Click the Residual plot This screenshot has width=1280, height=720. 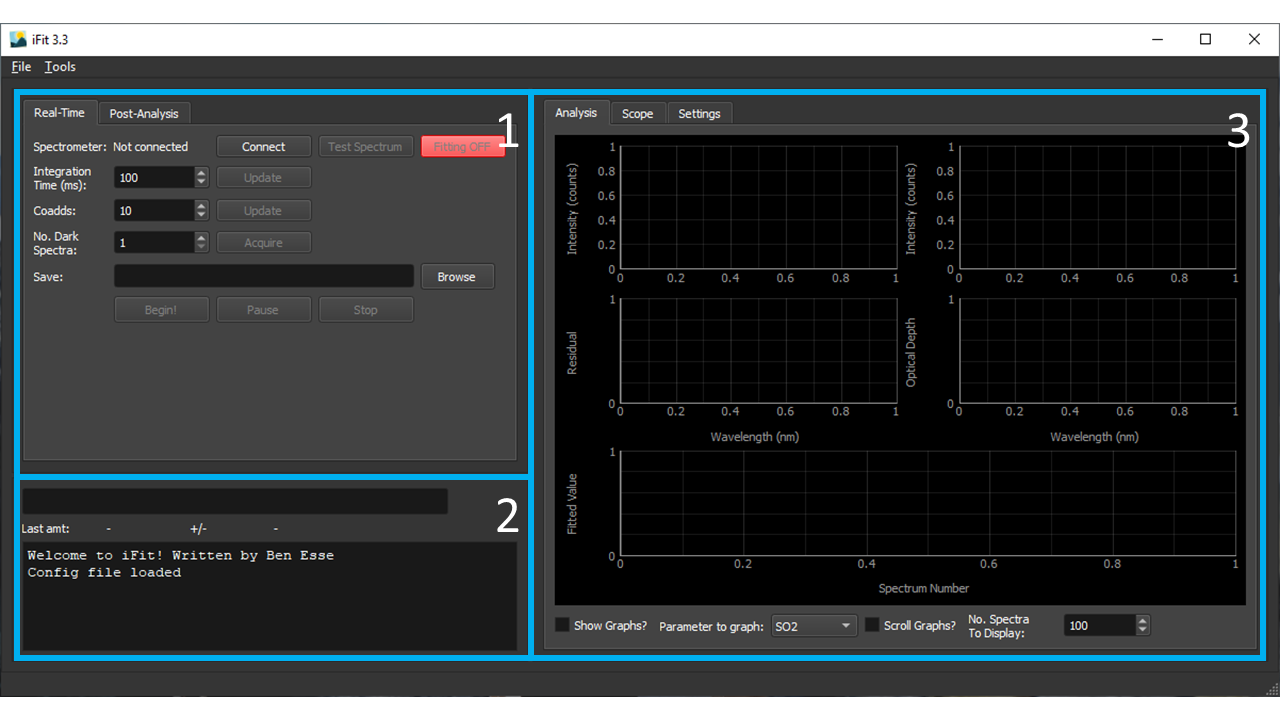758,351
